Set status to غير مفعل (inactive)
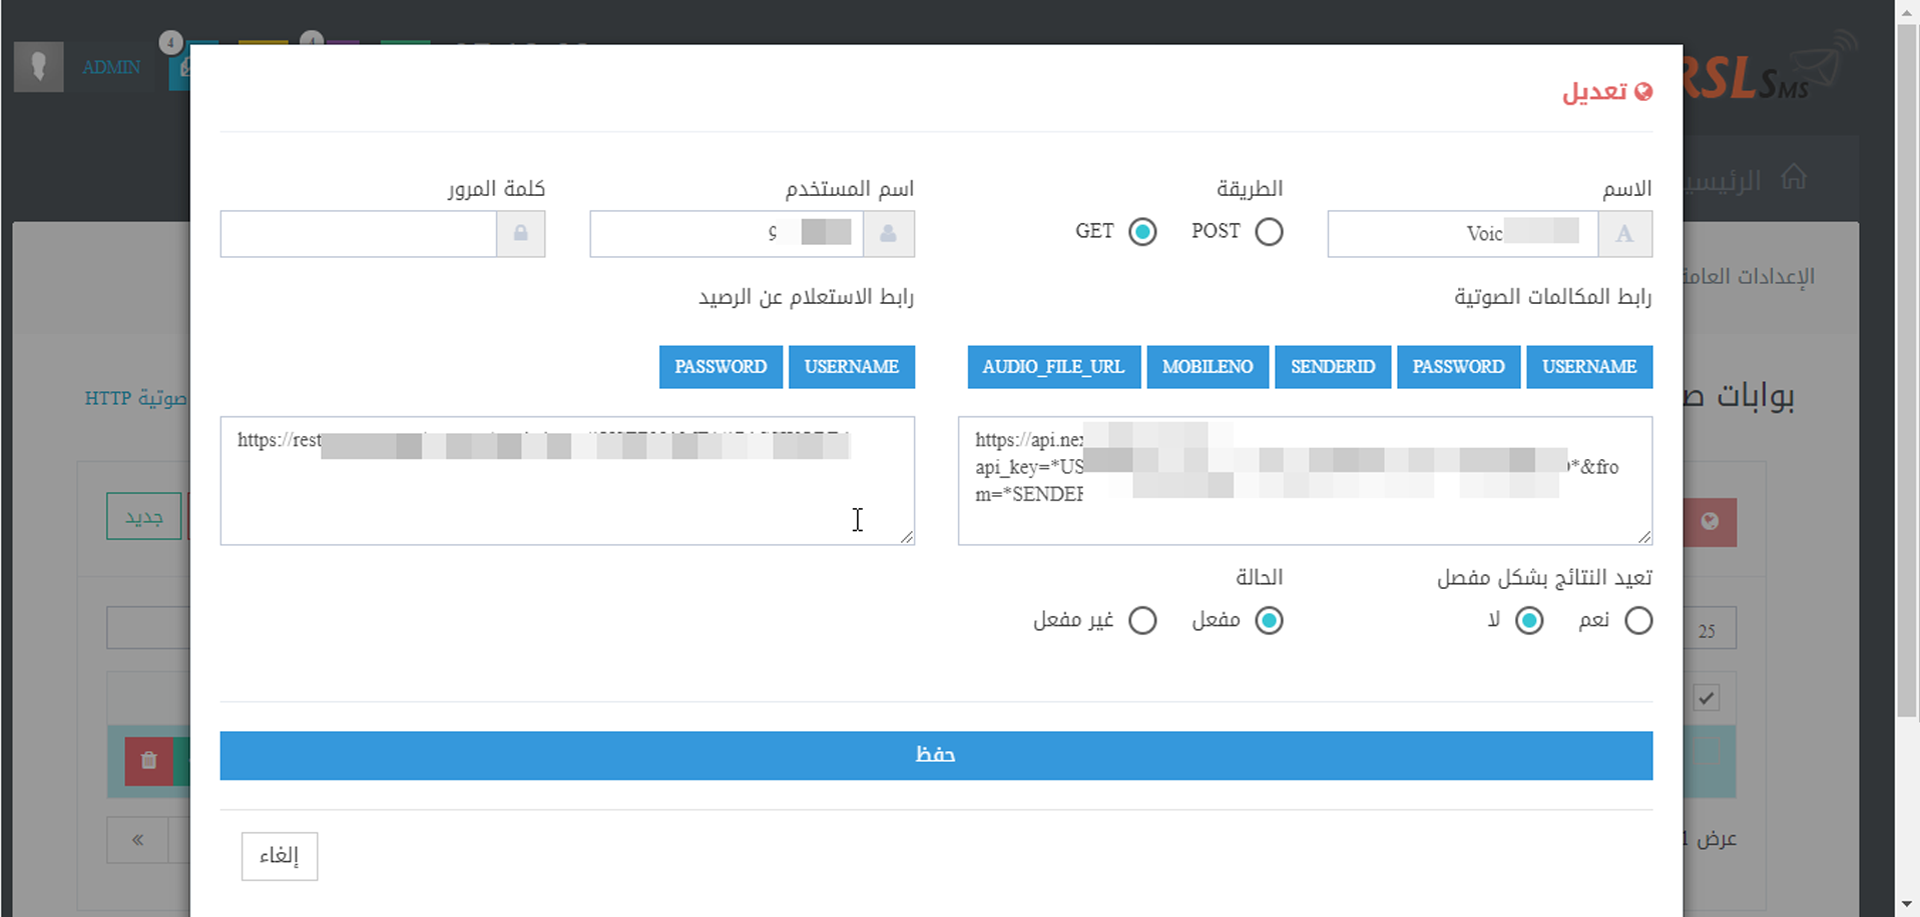 click(1142, 621)
